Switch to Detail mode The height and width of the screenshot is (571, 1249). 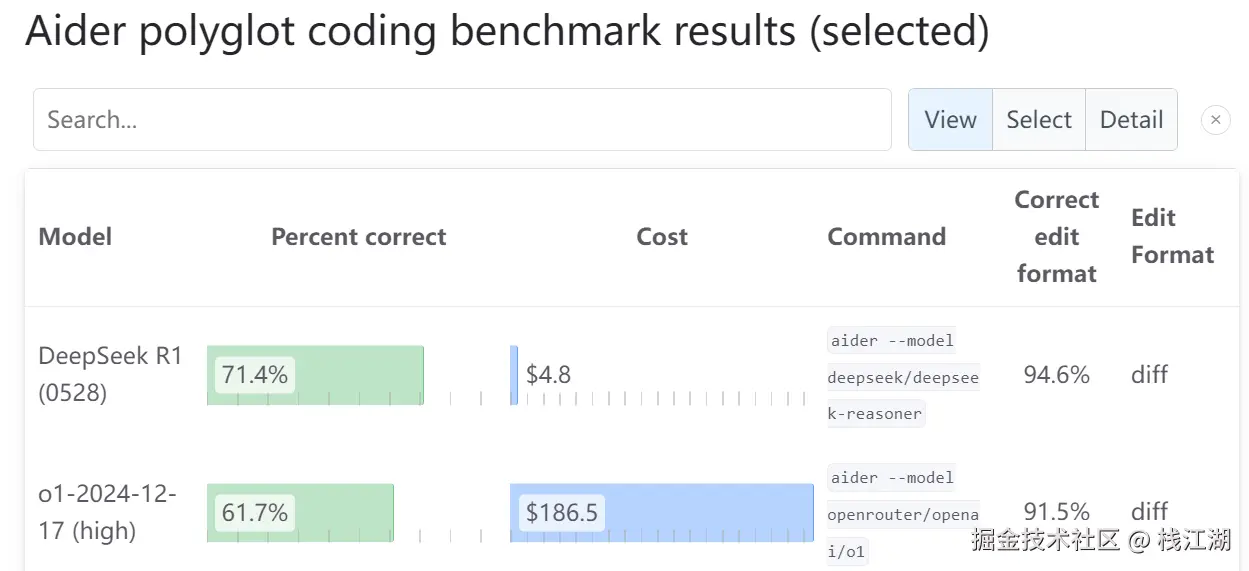pos(1131,120)
